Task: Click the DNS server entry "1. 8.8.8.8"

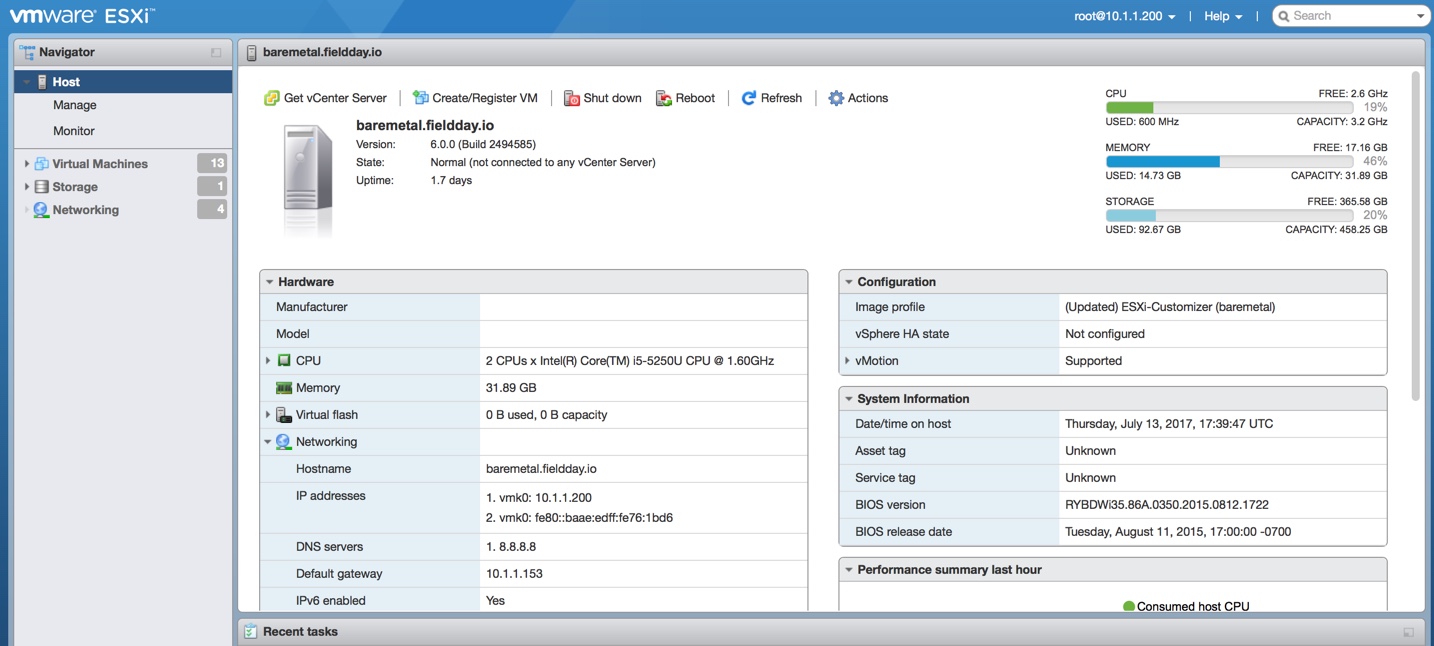Action: pos(511,547)
